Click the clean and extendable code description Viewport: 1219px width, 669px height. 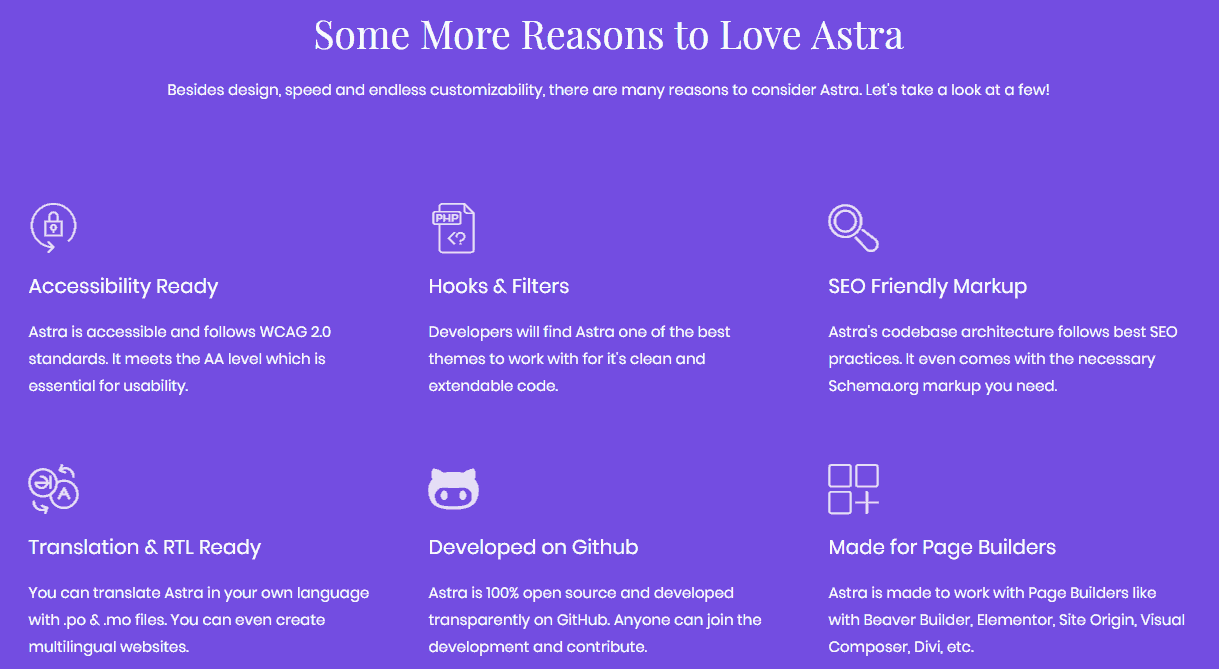(579, 358)
